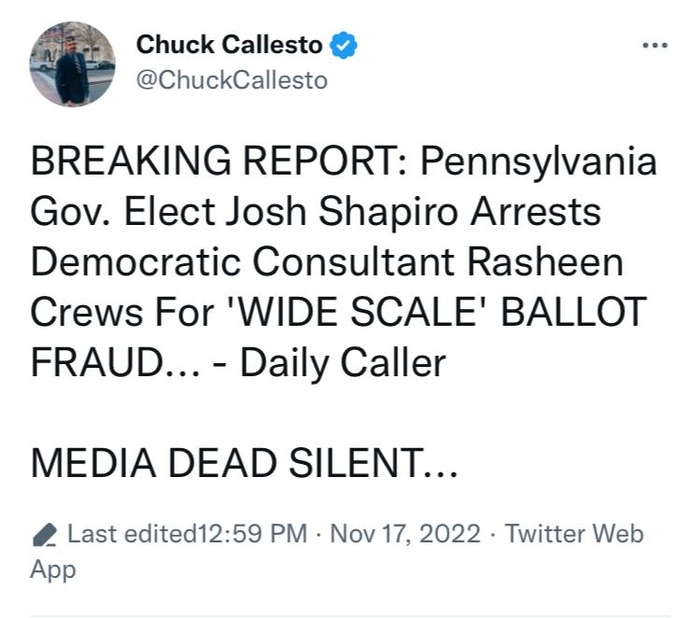
Task: Open the @ChuckCallesto handle link
Action: (231, 80)
